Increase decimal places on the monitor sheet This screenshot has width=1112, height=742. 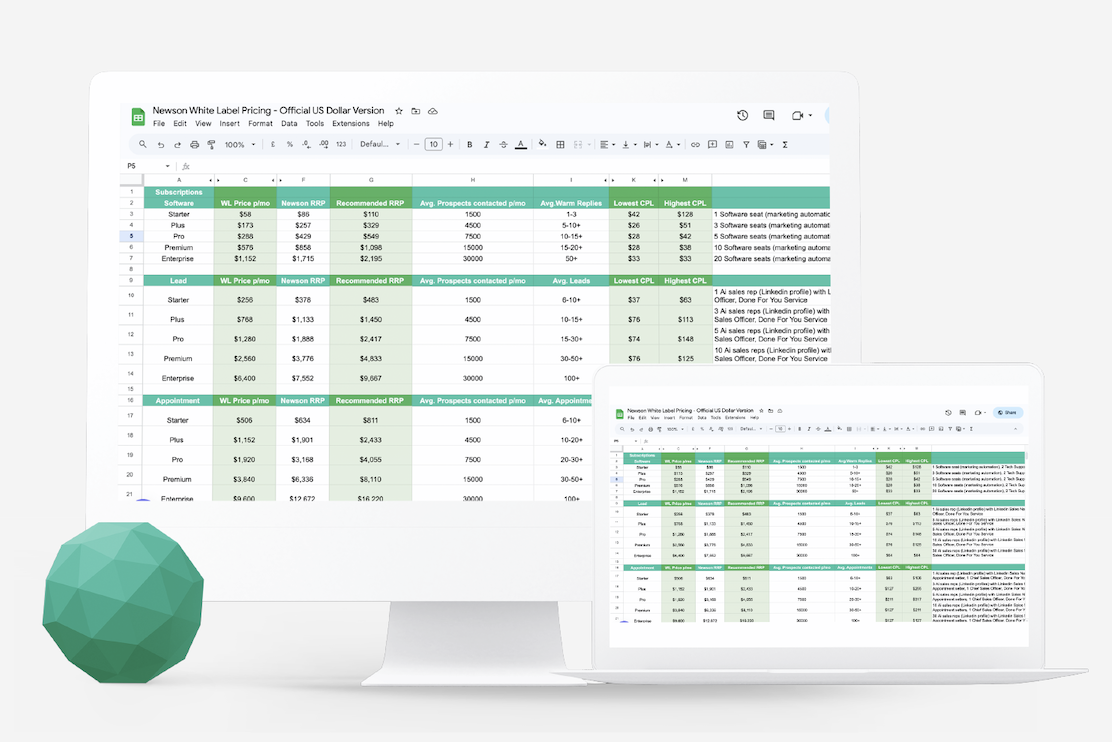[323, 145]
